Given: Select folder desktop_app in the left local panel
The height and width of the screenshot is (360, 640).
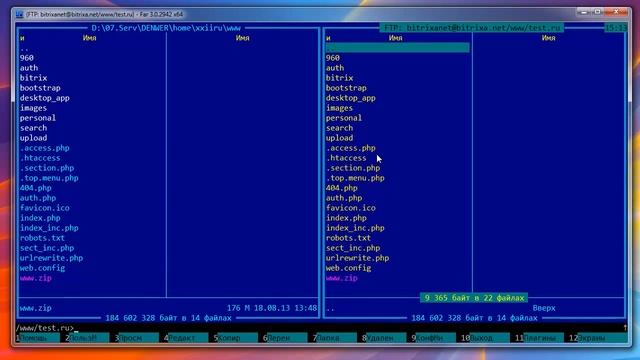Looking at the screenshot, I should point(44,98).
